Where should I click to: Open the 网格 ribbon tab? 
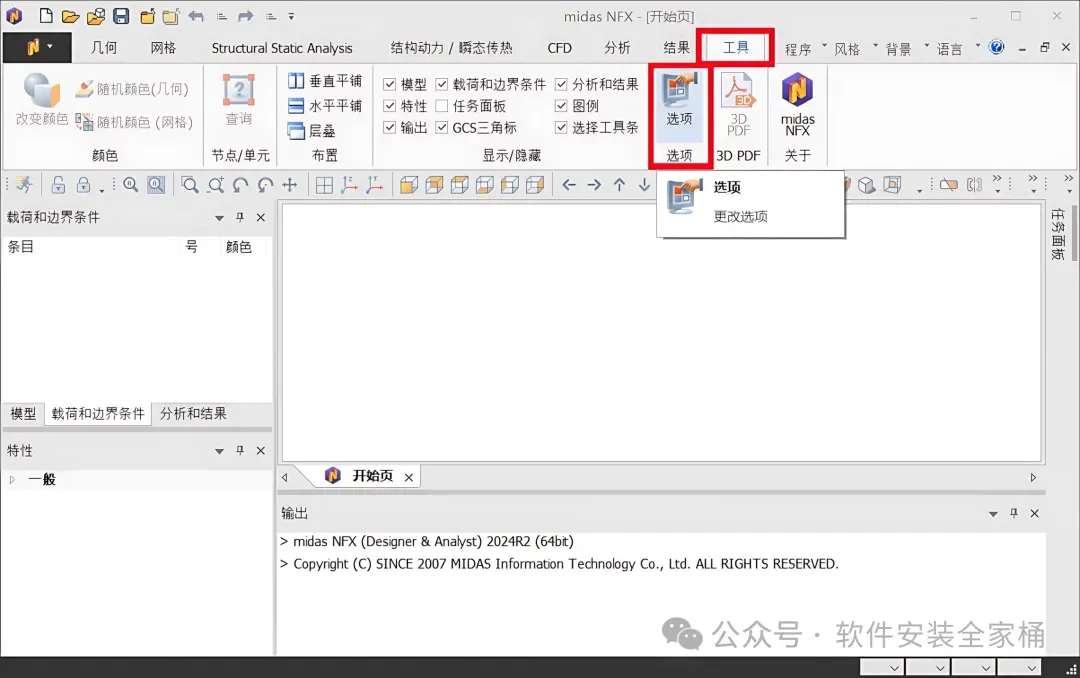(x=163, y=48)
